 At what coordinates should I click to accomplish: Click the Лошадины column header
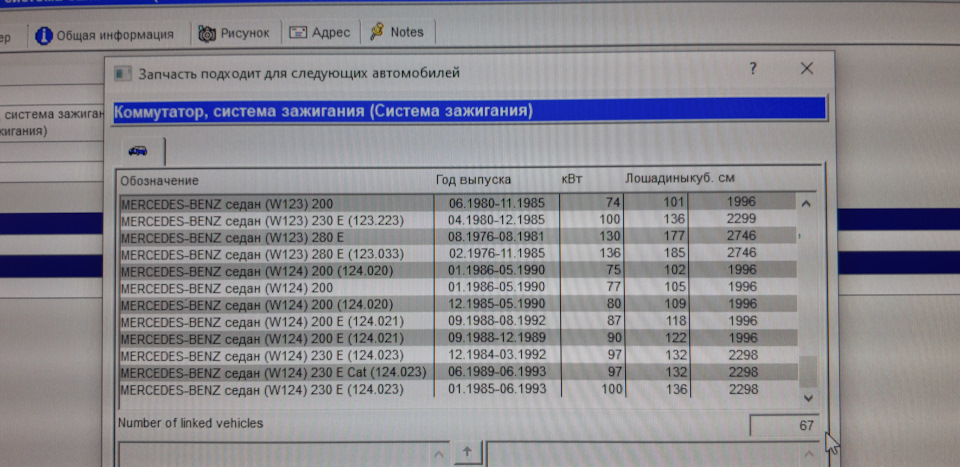pos(658,179)
